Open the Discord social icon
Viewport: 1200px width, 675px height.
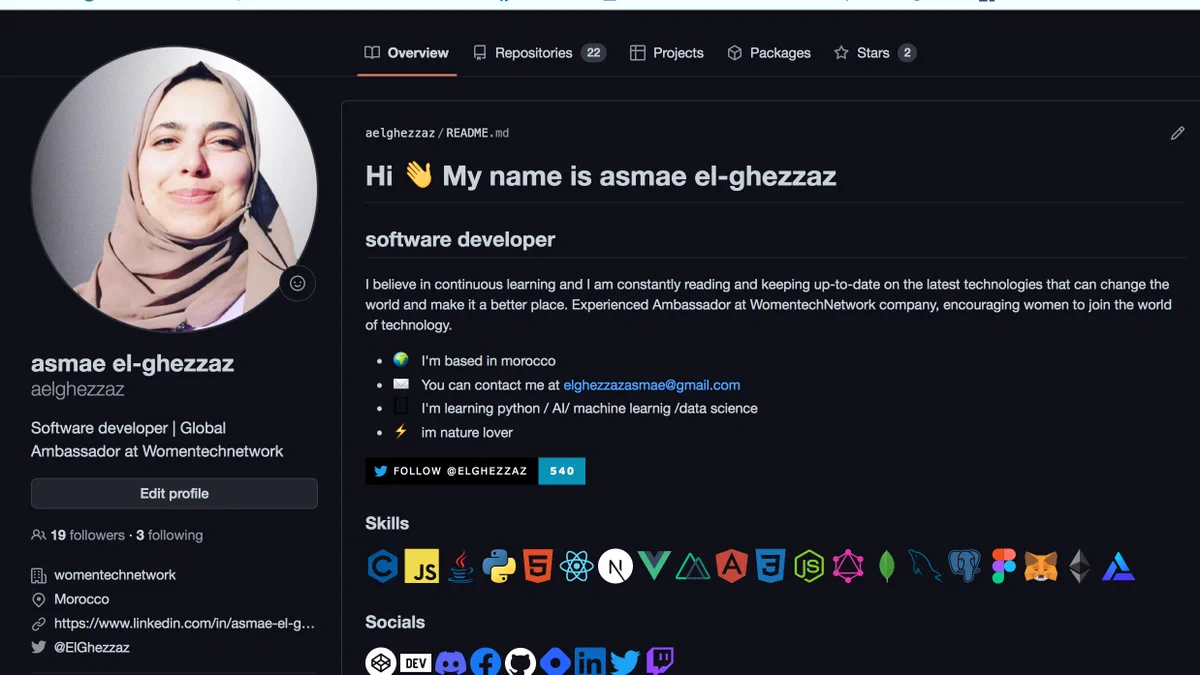pos(451,662)
